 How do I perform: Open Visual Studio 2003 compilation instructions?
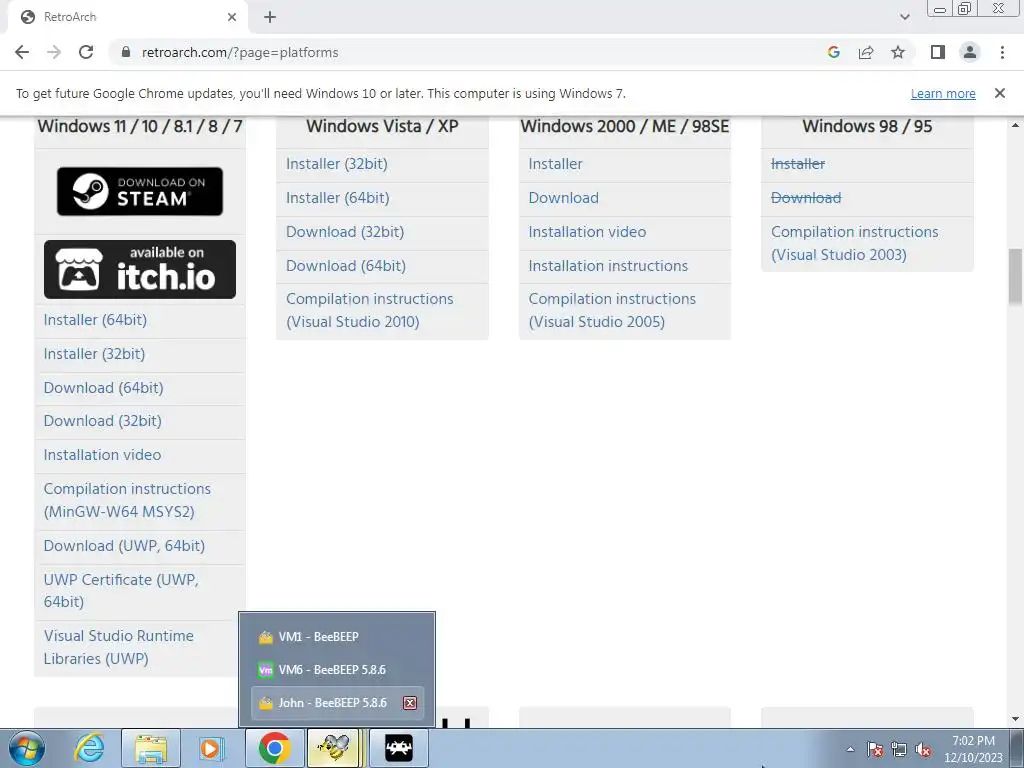[854, 243]
